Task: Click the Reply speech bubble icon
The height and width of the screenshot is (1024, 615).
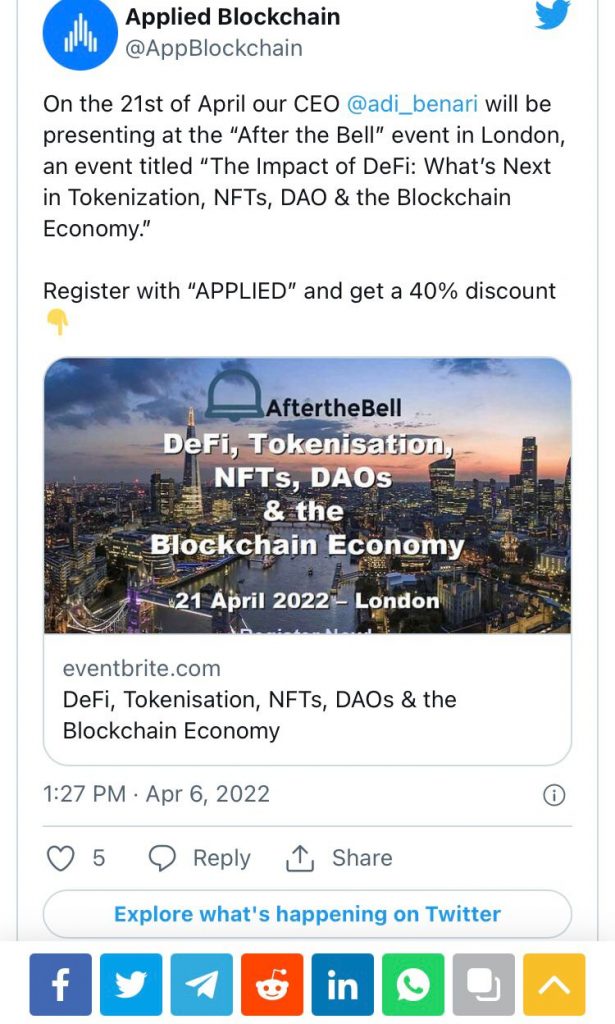Action: point(162,858)
